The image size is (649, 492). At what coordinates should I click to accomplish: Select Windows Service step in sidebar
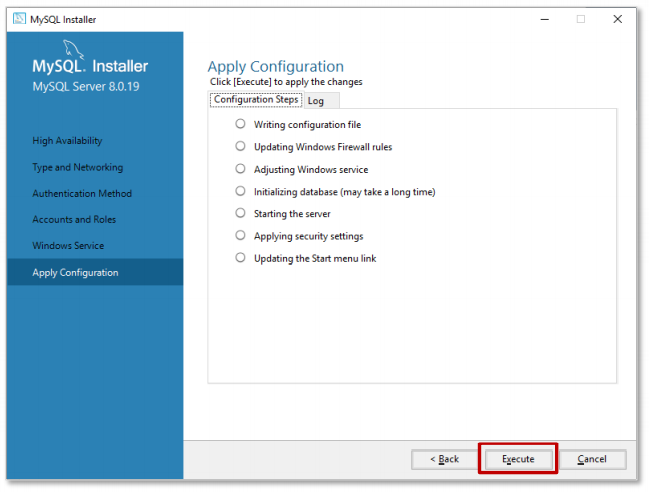click(x=68, y=245)
